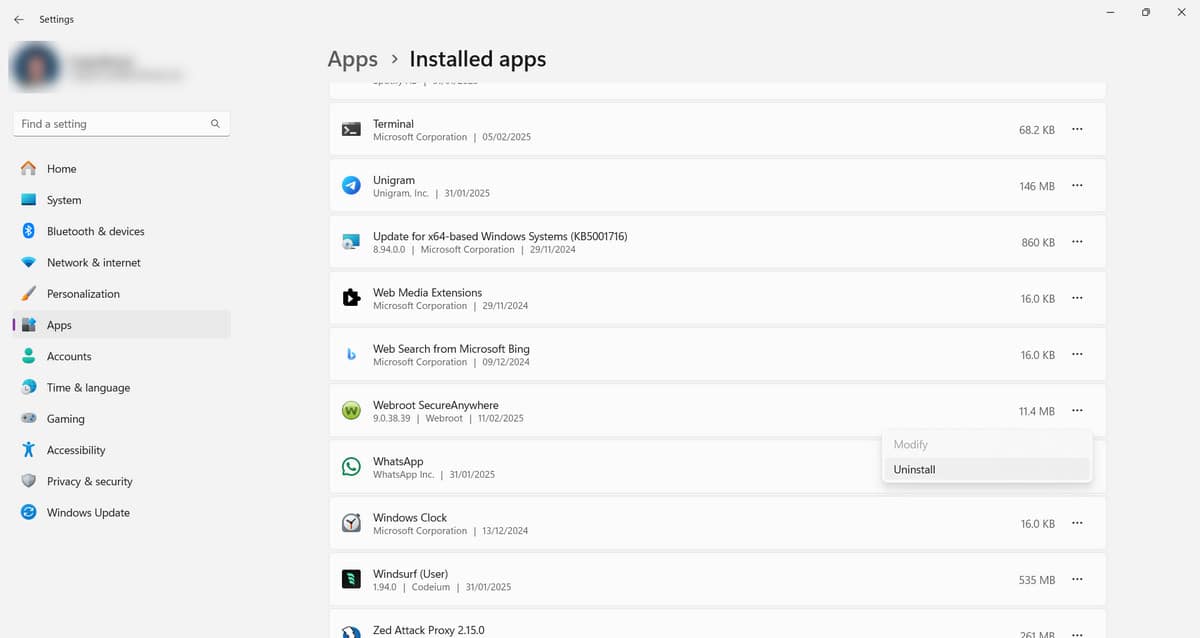The image size is (1200, 638).
Task: Click the Terminal app name
Action: (x=393, y=124)
